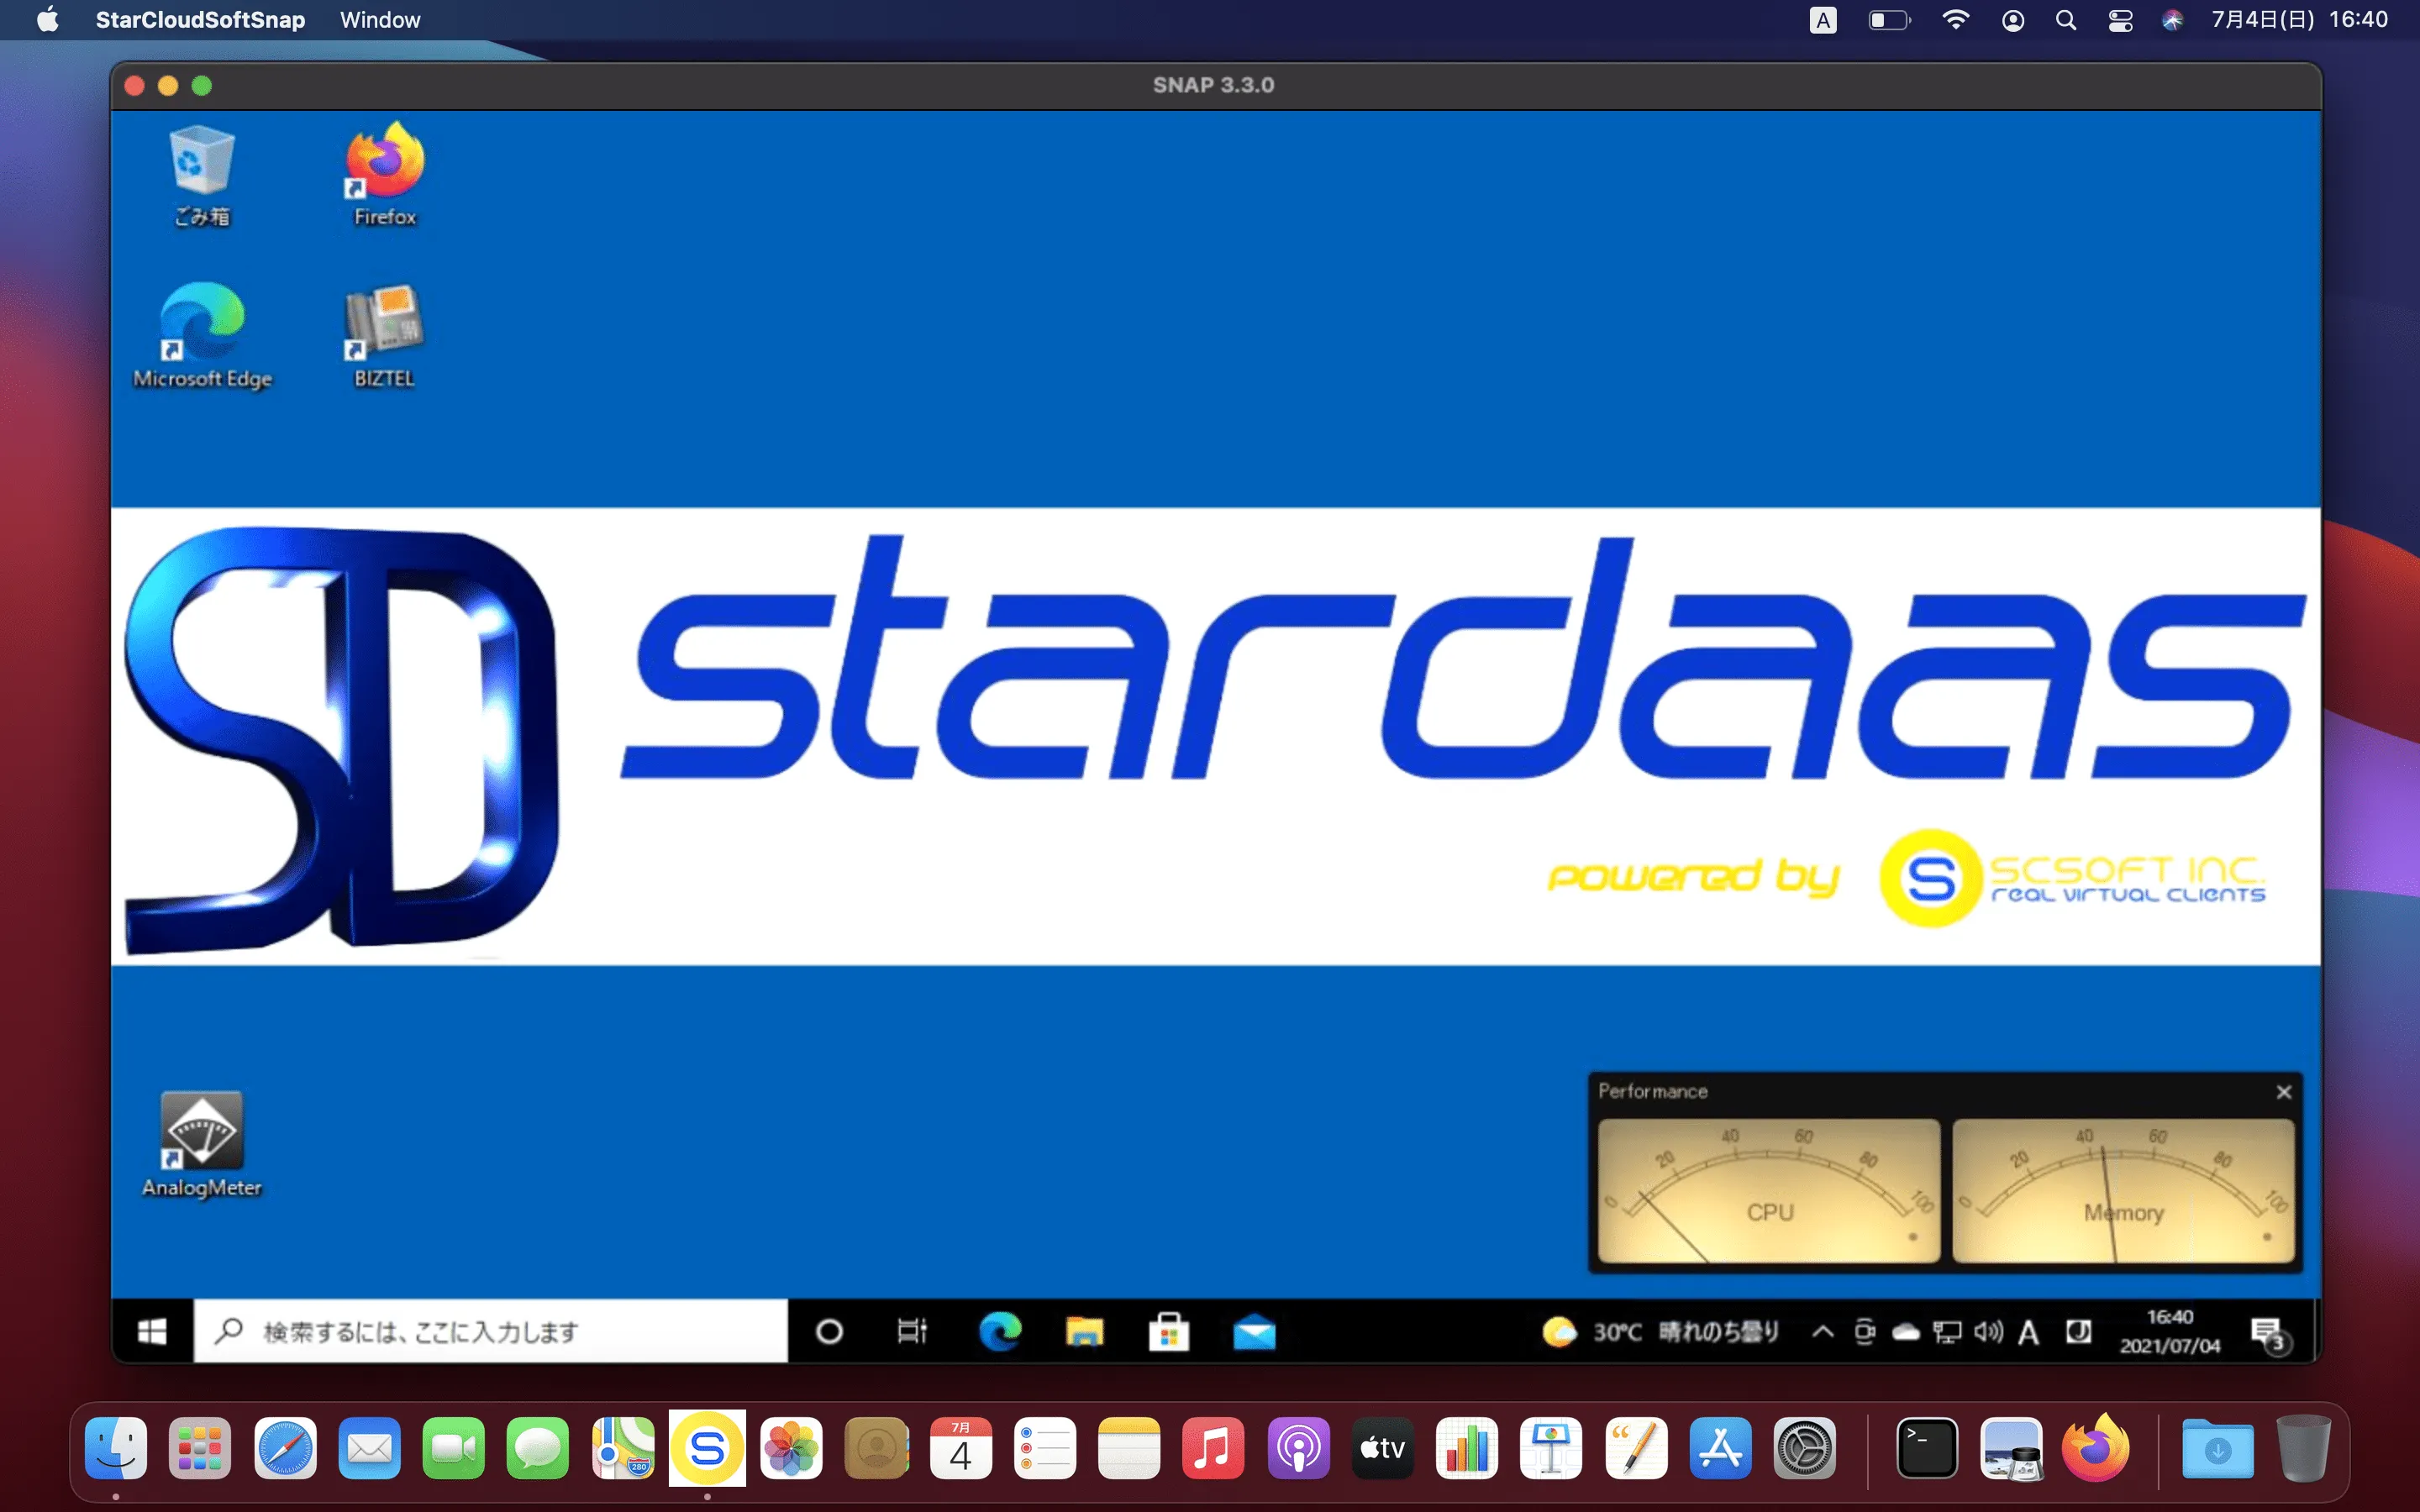Open the StarCloudSoftSnap application menu

click(200, 20)
